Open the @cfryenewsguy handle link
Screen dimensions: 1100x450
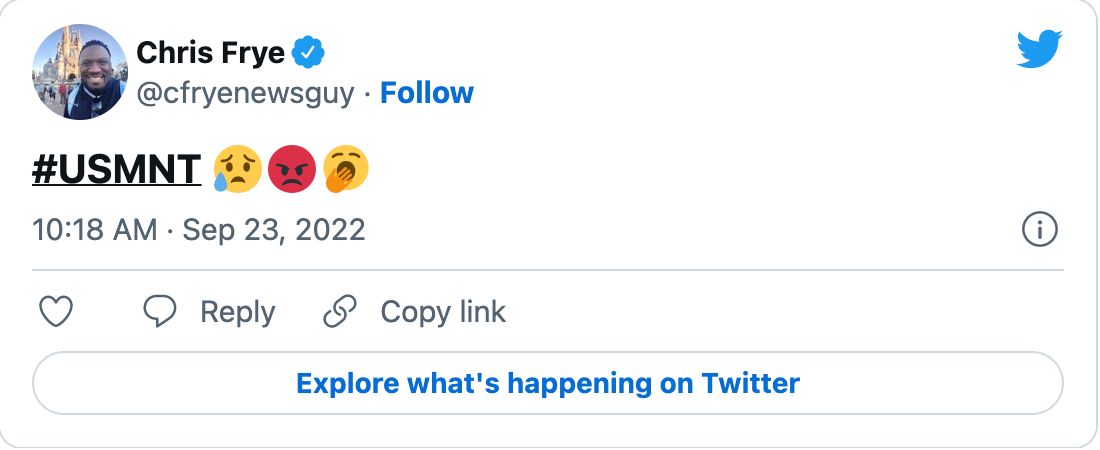pyautogui.click(x=245, y=93)
